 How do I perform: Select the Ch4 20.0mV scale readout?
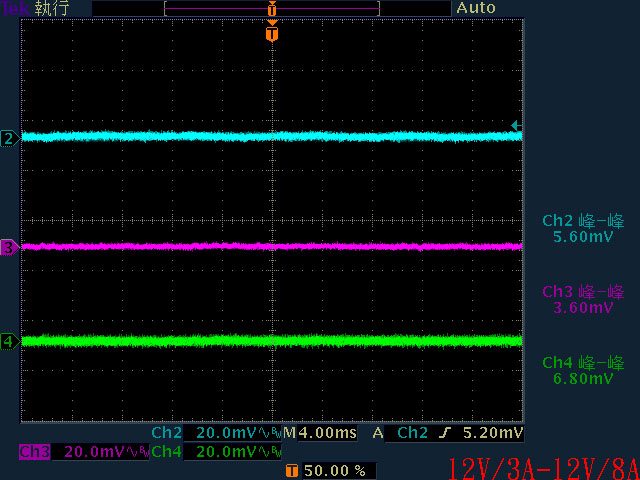215,452
